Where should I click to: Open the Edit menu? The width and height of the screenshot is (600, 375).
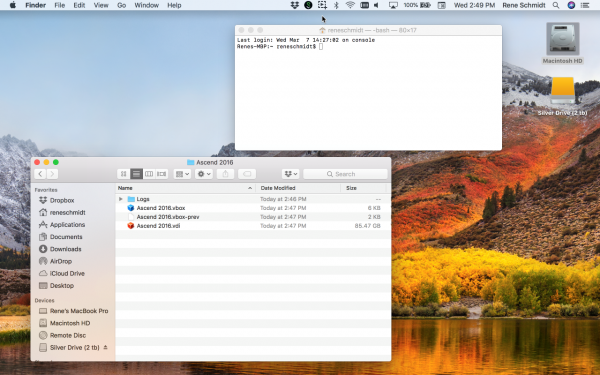pos(79,5)
